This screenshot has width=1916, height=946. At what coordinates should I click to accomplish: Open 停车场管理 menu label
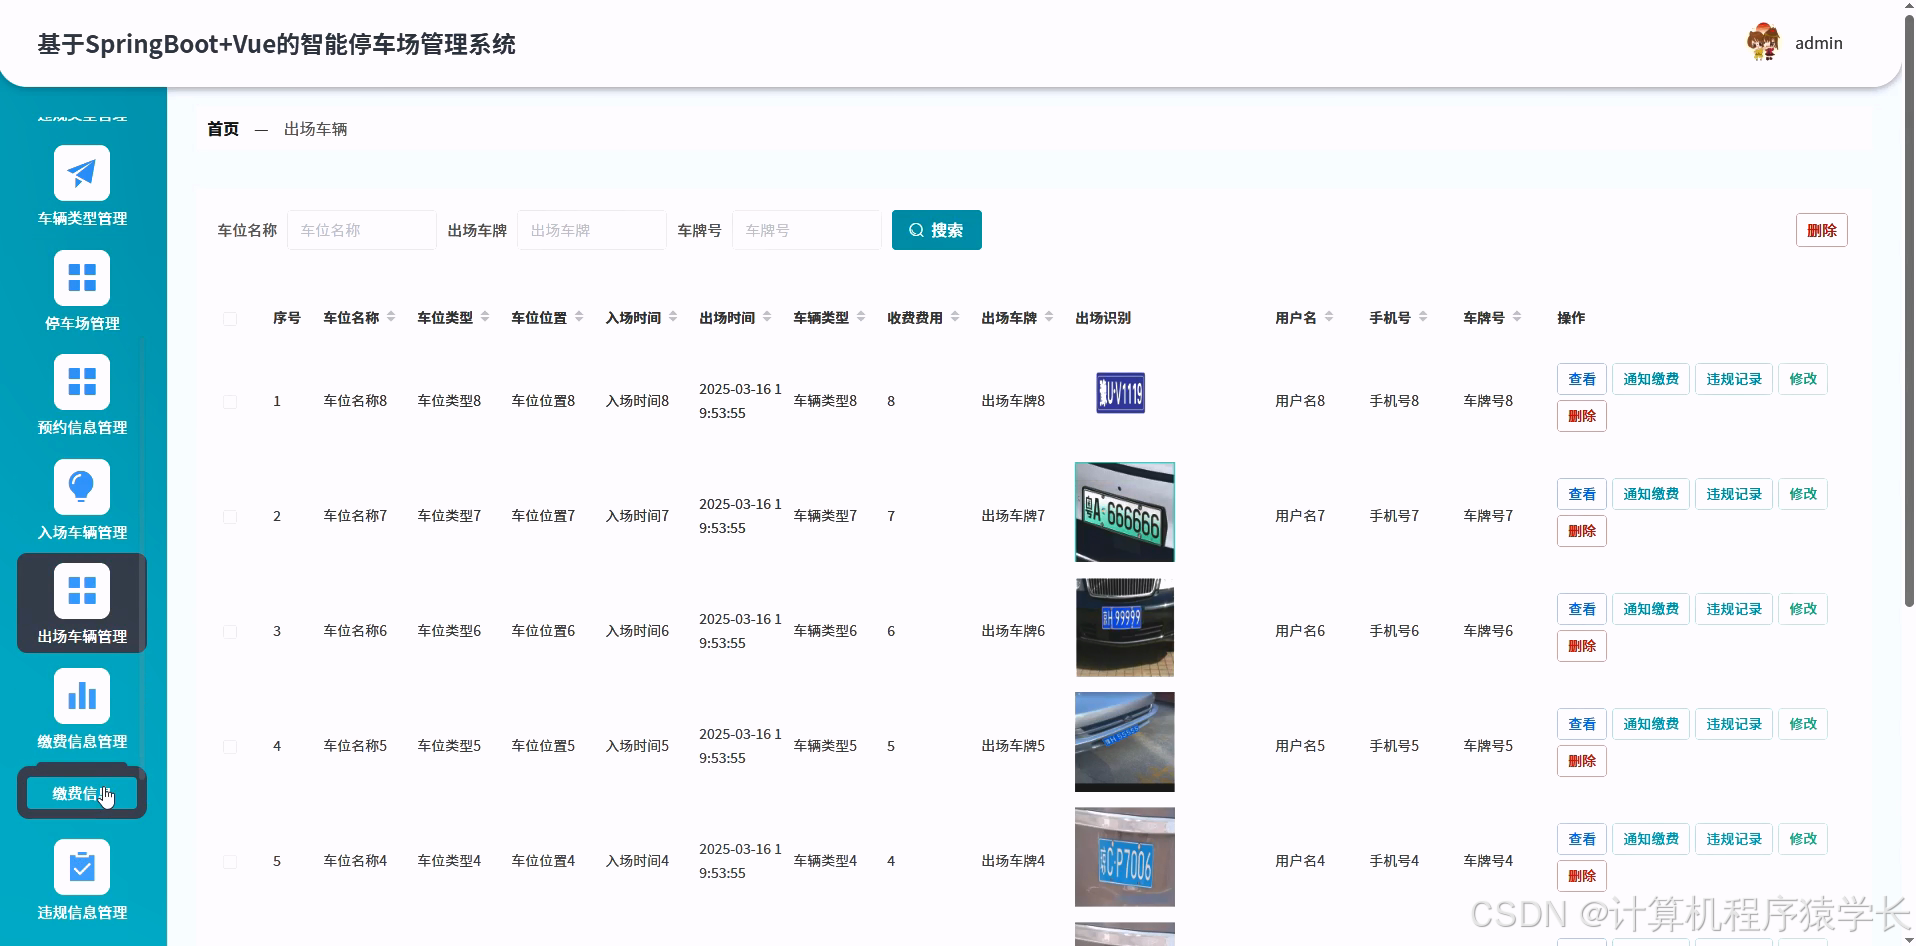click(x=82, y=323)
